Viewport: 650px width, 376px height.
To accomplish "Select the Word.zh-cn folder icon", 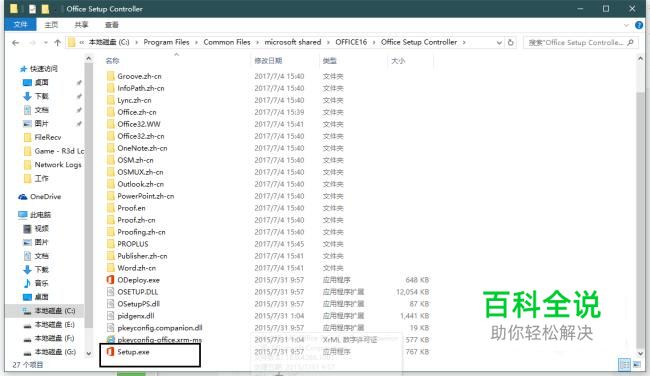I will [x=110, y=268].
